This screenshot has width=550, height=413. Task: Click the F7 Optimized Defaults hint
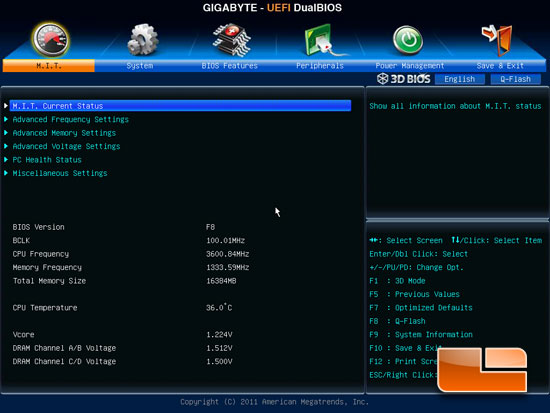coord(421,308)
